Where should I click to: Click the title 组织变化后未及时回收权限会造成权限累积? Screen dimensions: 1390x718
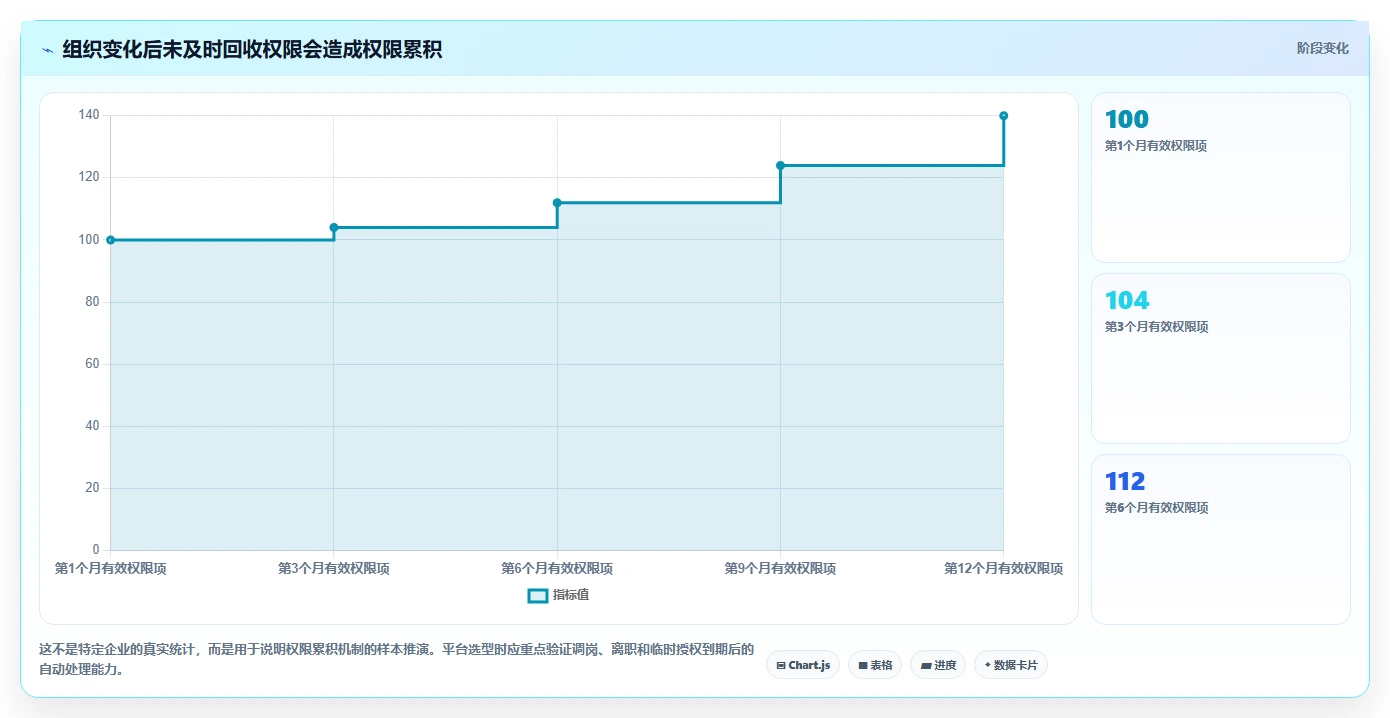[252, 49]
